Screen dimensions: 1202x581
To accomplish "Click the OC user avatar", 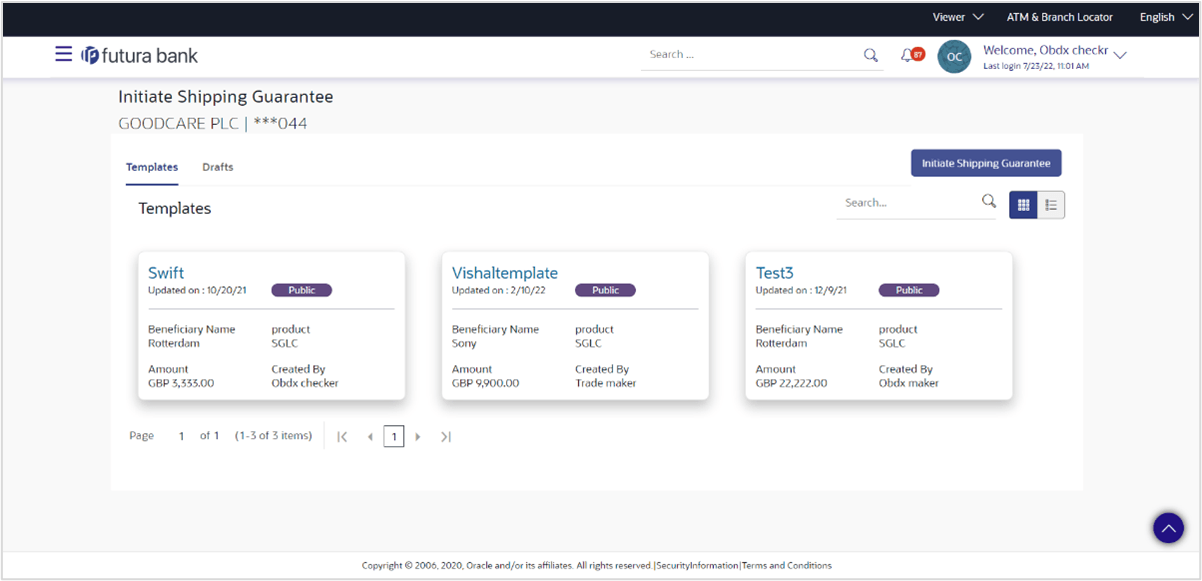I will coord(954,57).
